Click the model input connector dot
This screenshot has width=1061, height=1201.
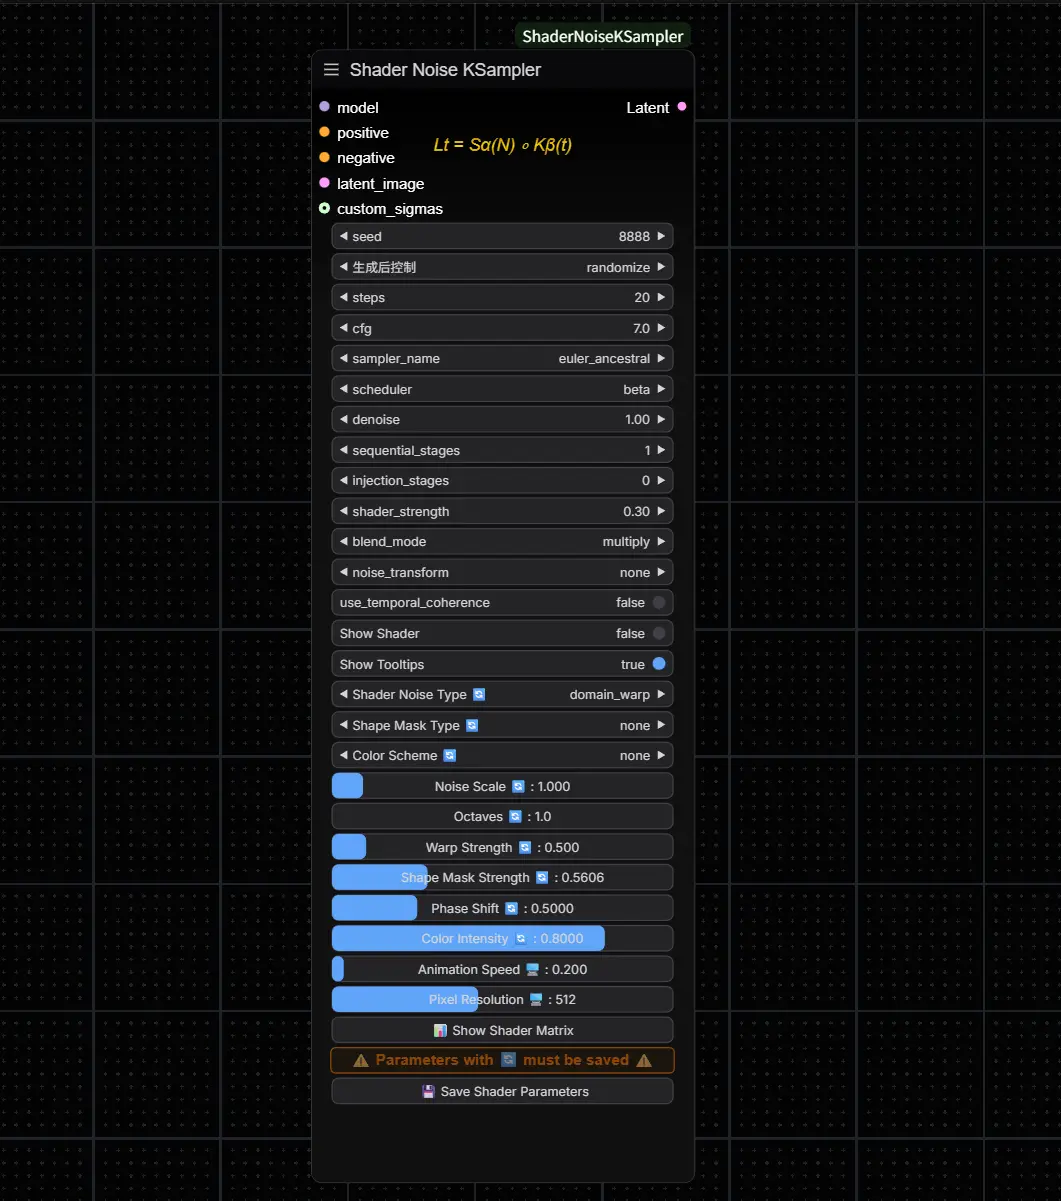(x=324, y=107)
